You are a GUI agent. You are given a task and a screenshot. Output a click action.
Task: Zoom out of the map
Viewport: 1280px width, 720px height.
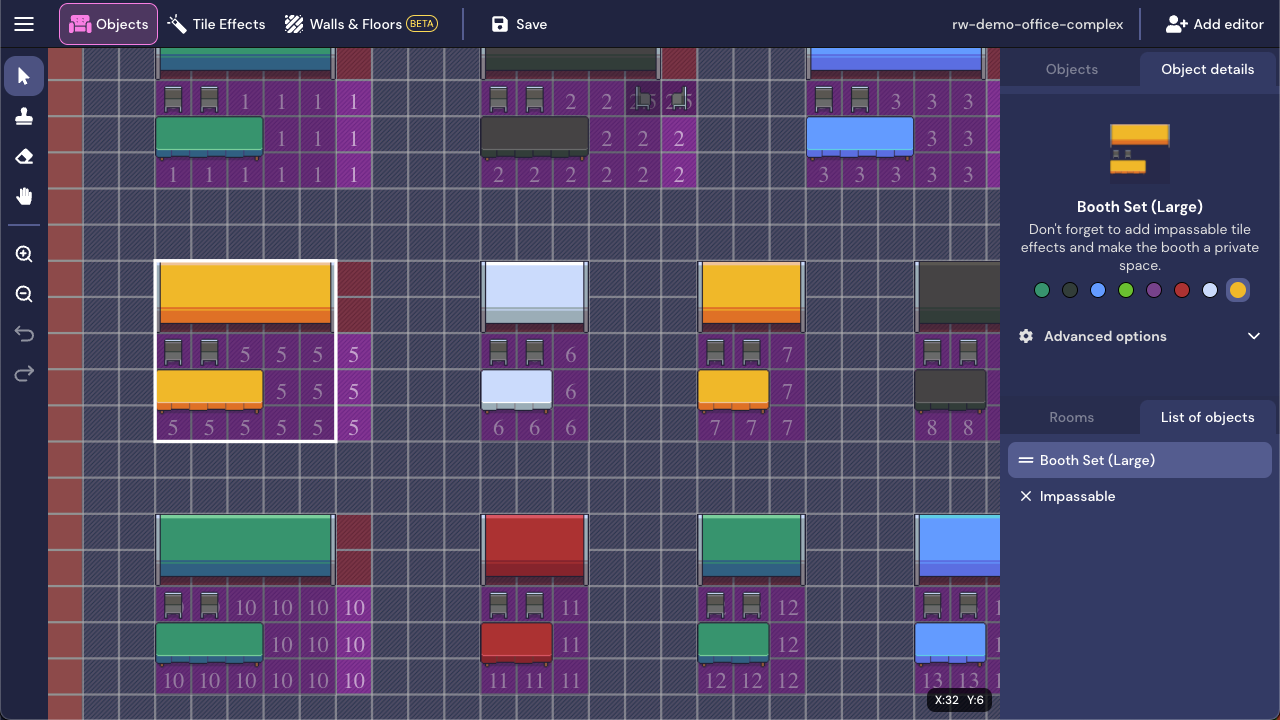tap(24, 294)
